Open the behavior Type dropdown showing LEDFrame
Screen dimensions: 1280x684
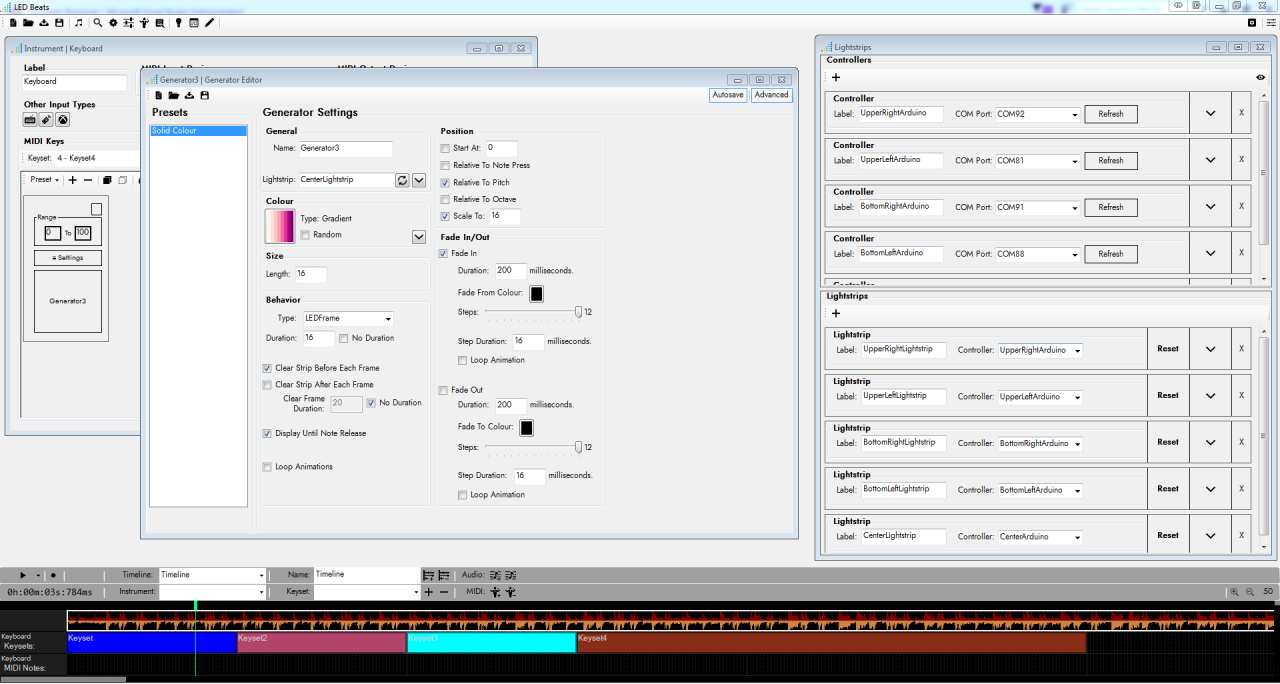pos(347,318)
